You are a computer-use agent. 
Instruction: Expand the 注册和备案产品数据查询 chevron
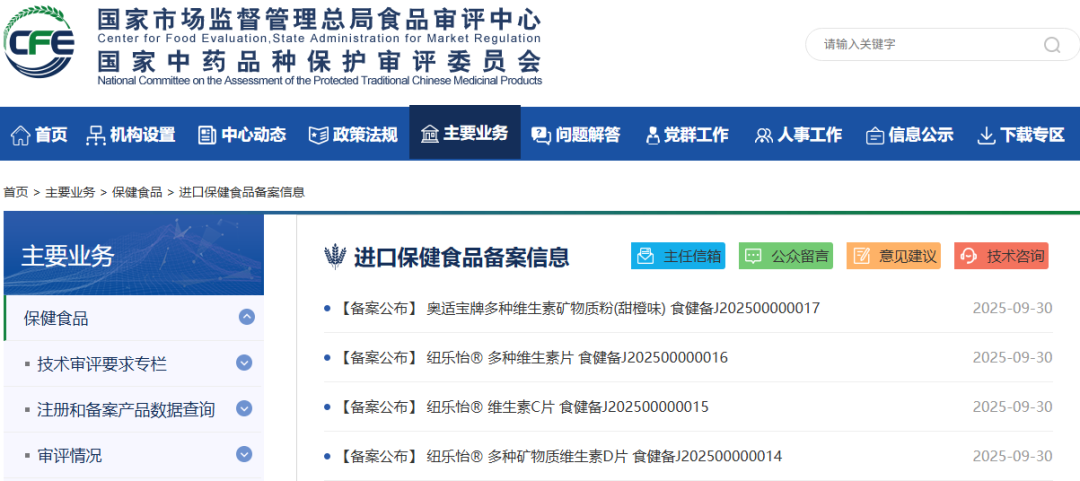click(244, 409)
